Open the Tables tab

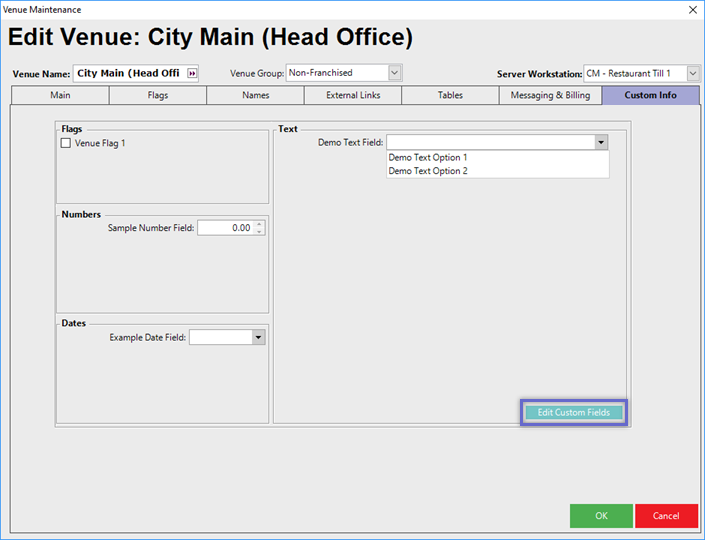coord(450,96)
